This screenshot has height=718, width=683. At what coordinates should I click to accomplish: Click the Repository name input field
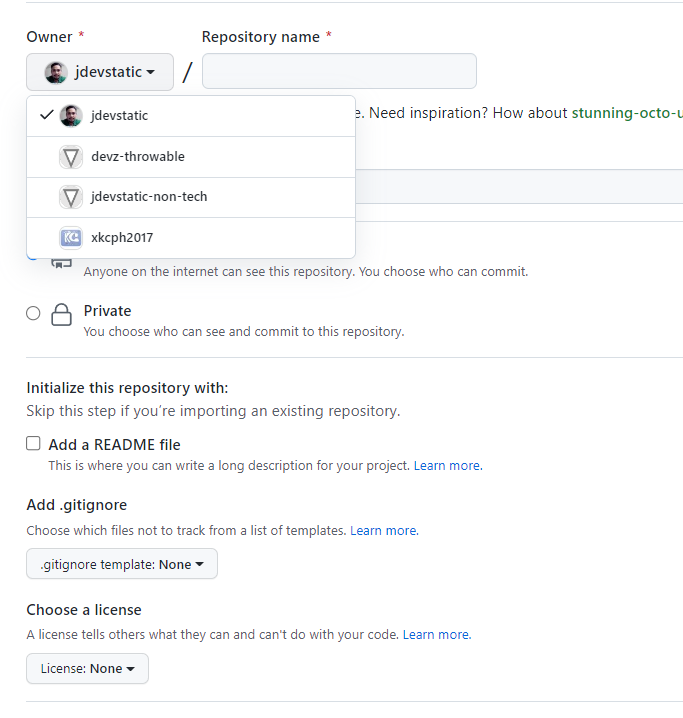point(339,71)
